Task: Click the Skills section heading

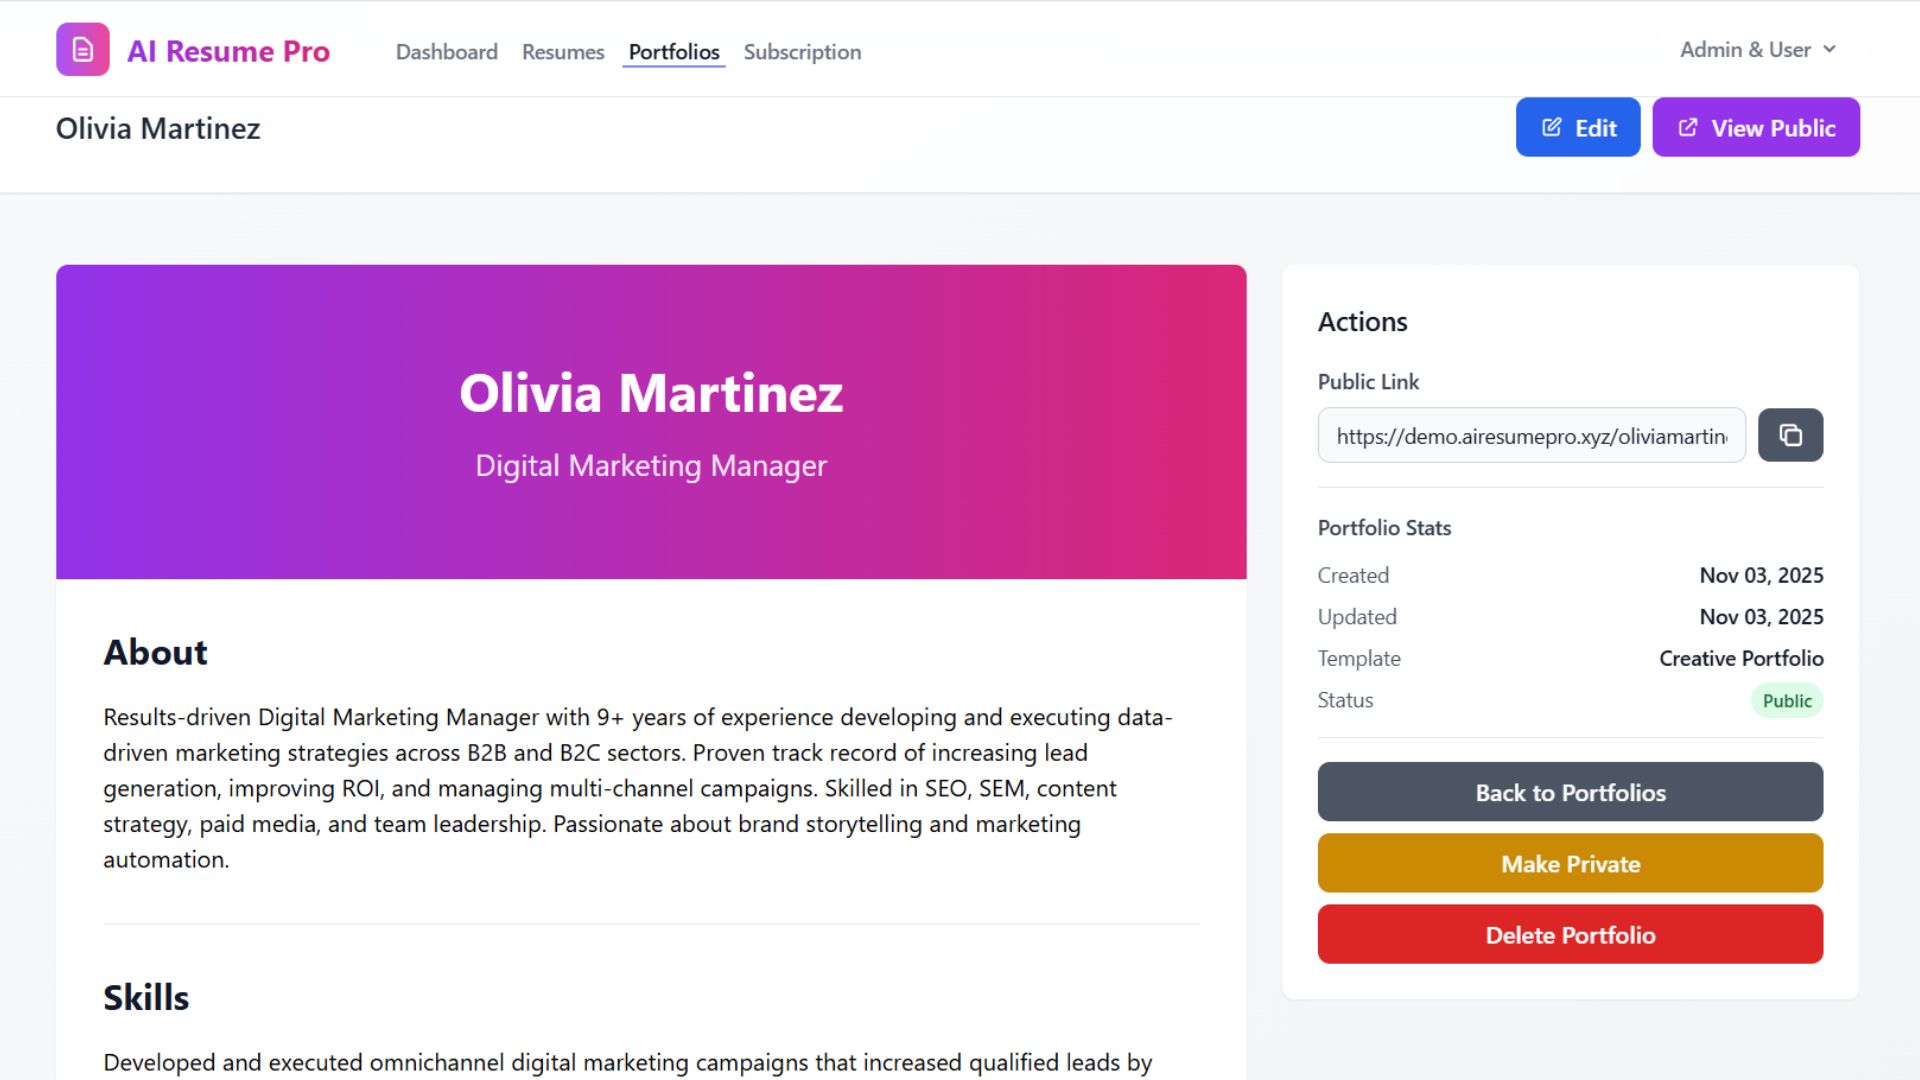Action: (x=146, y=997)
